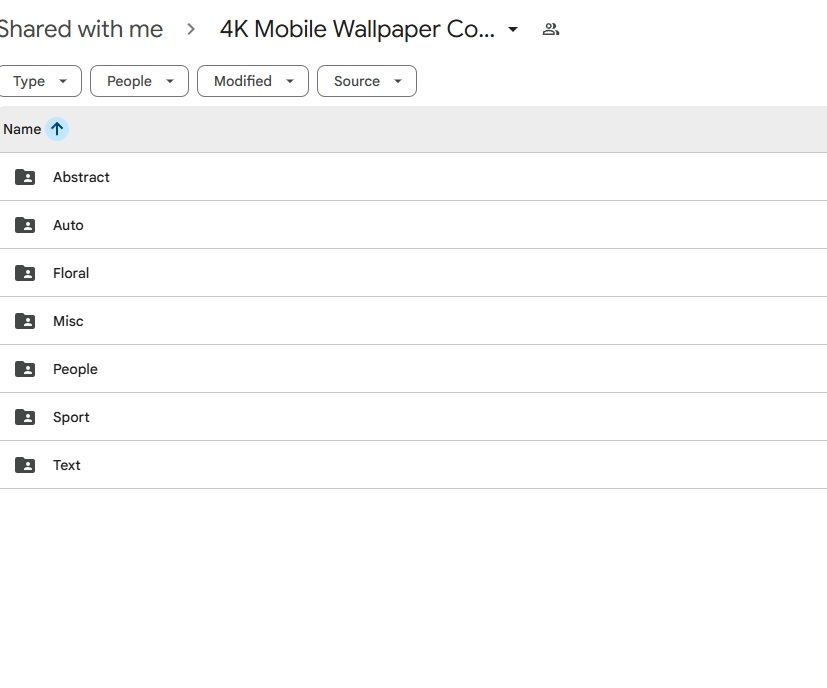Open the People shared folder icon

[x=24, y=369]
